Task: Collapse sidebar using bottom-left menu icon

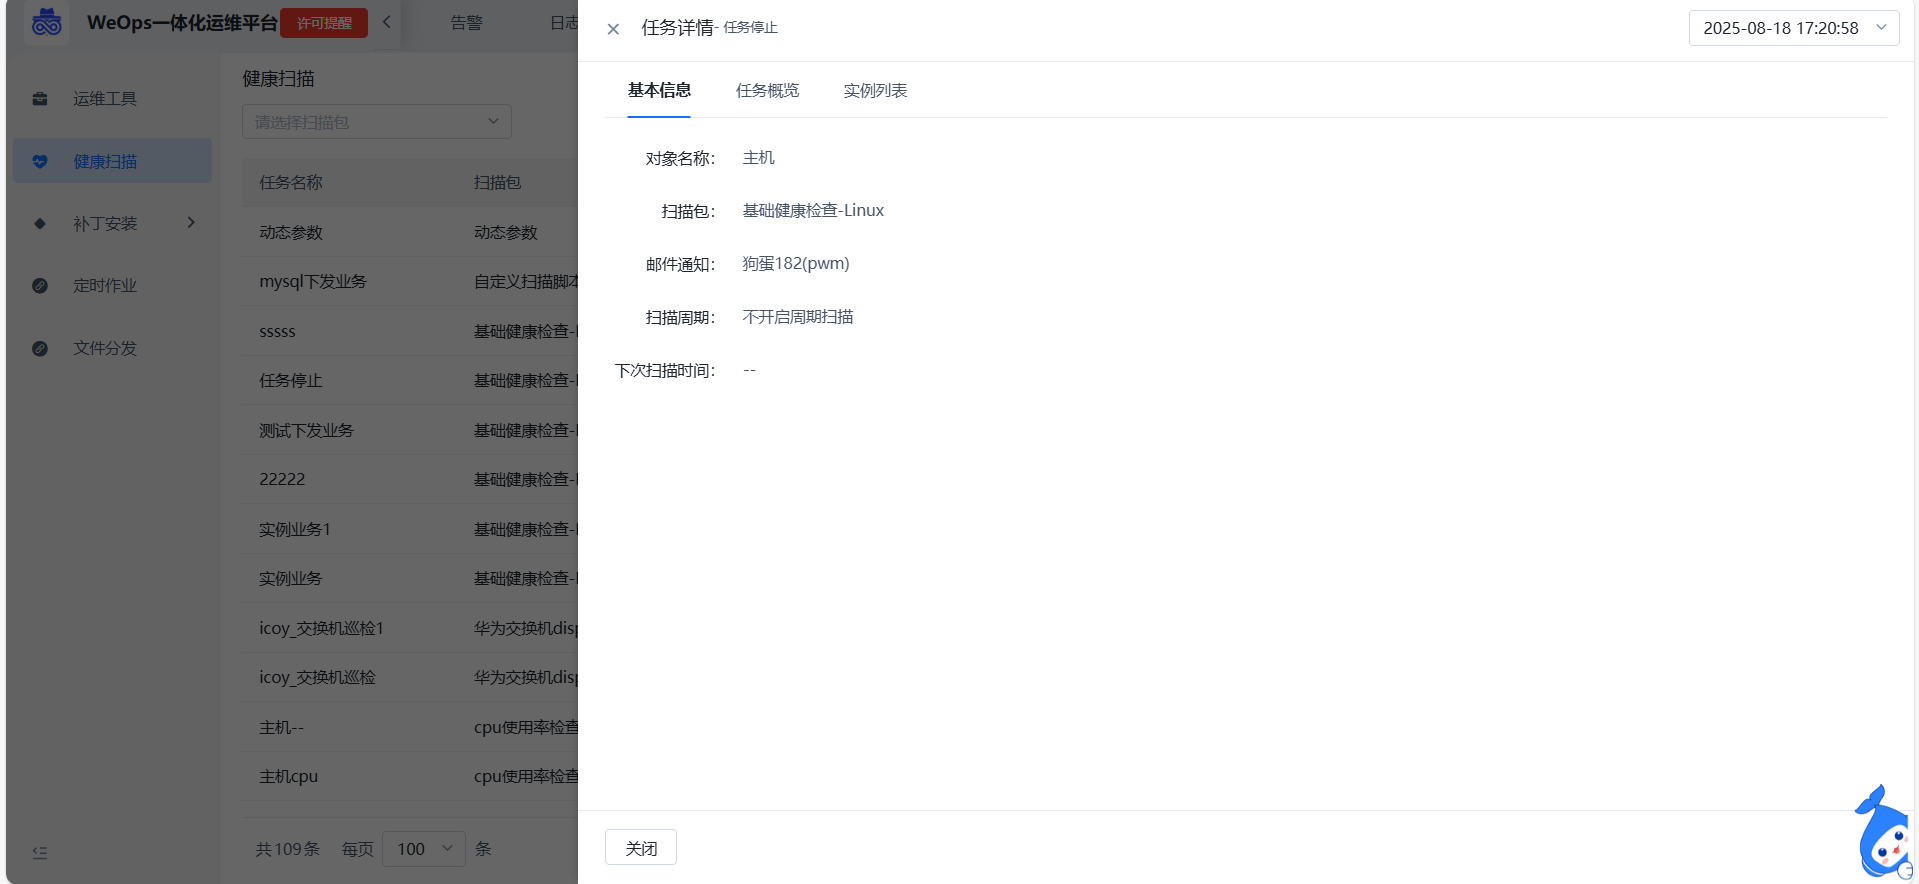Action: [x=40, y=853]
